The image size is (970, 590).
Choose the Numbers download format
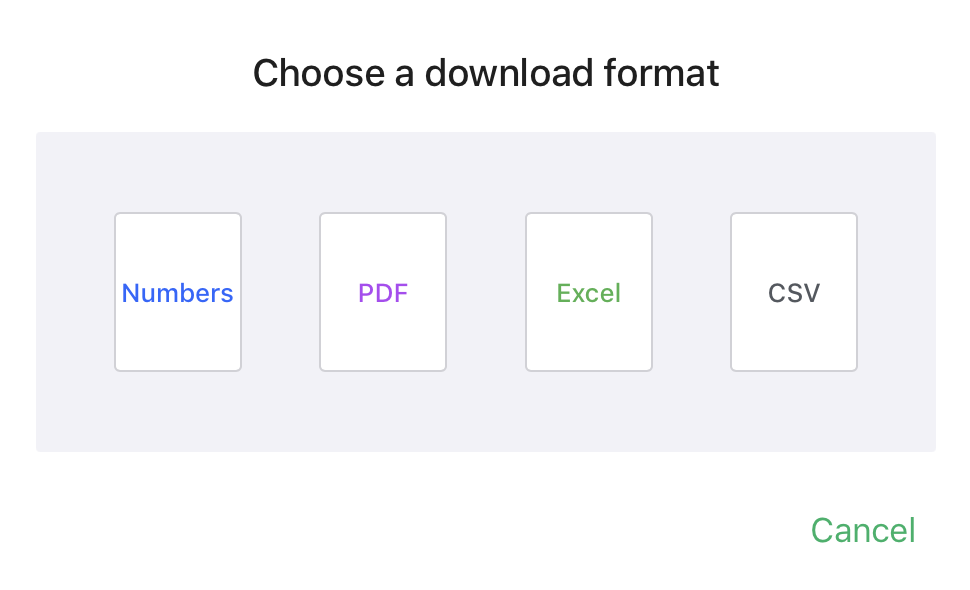178,292
